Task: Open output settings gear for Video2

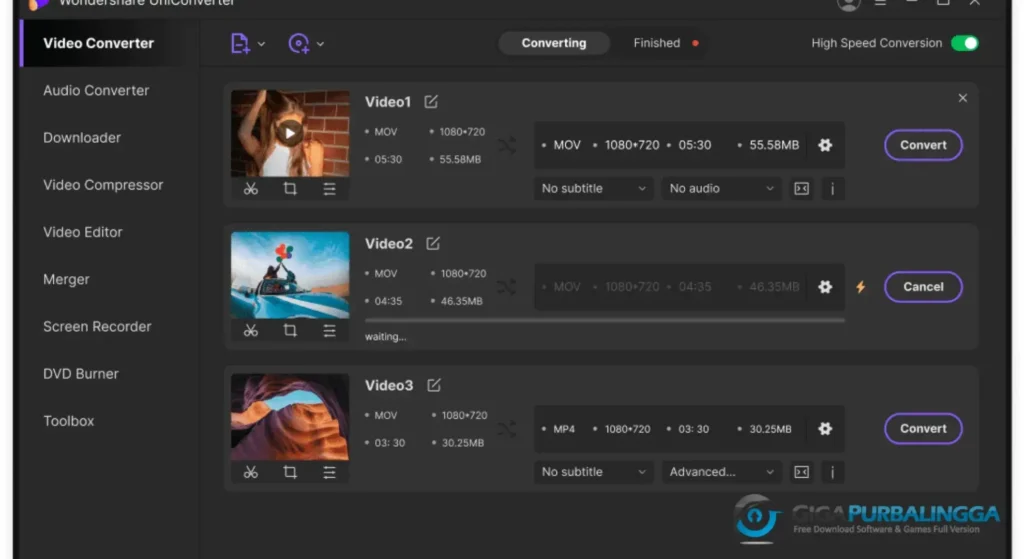Action: [x=825, y=287]
